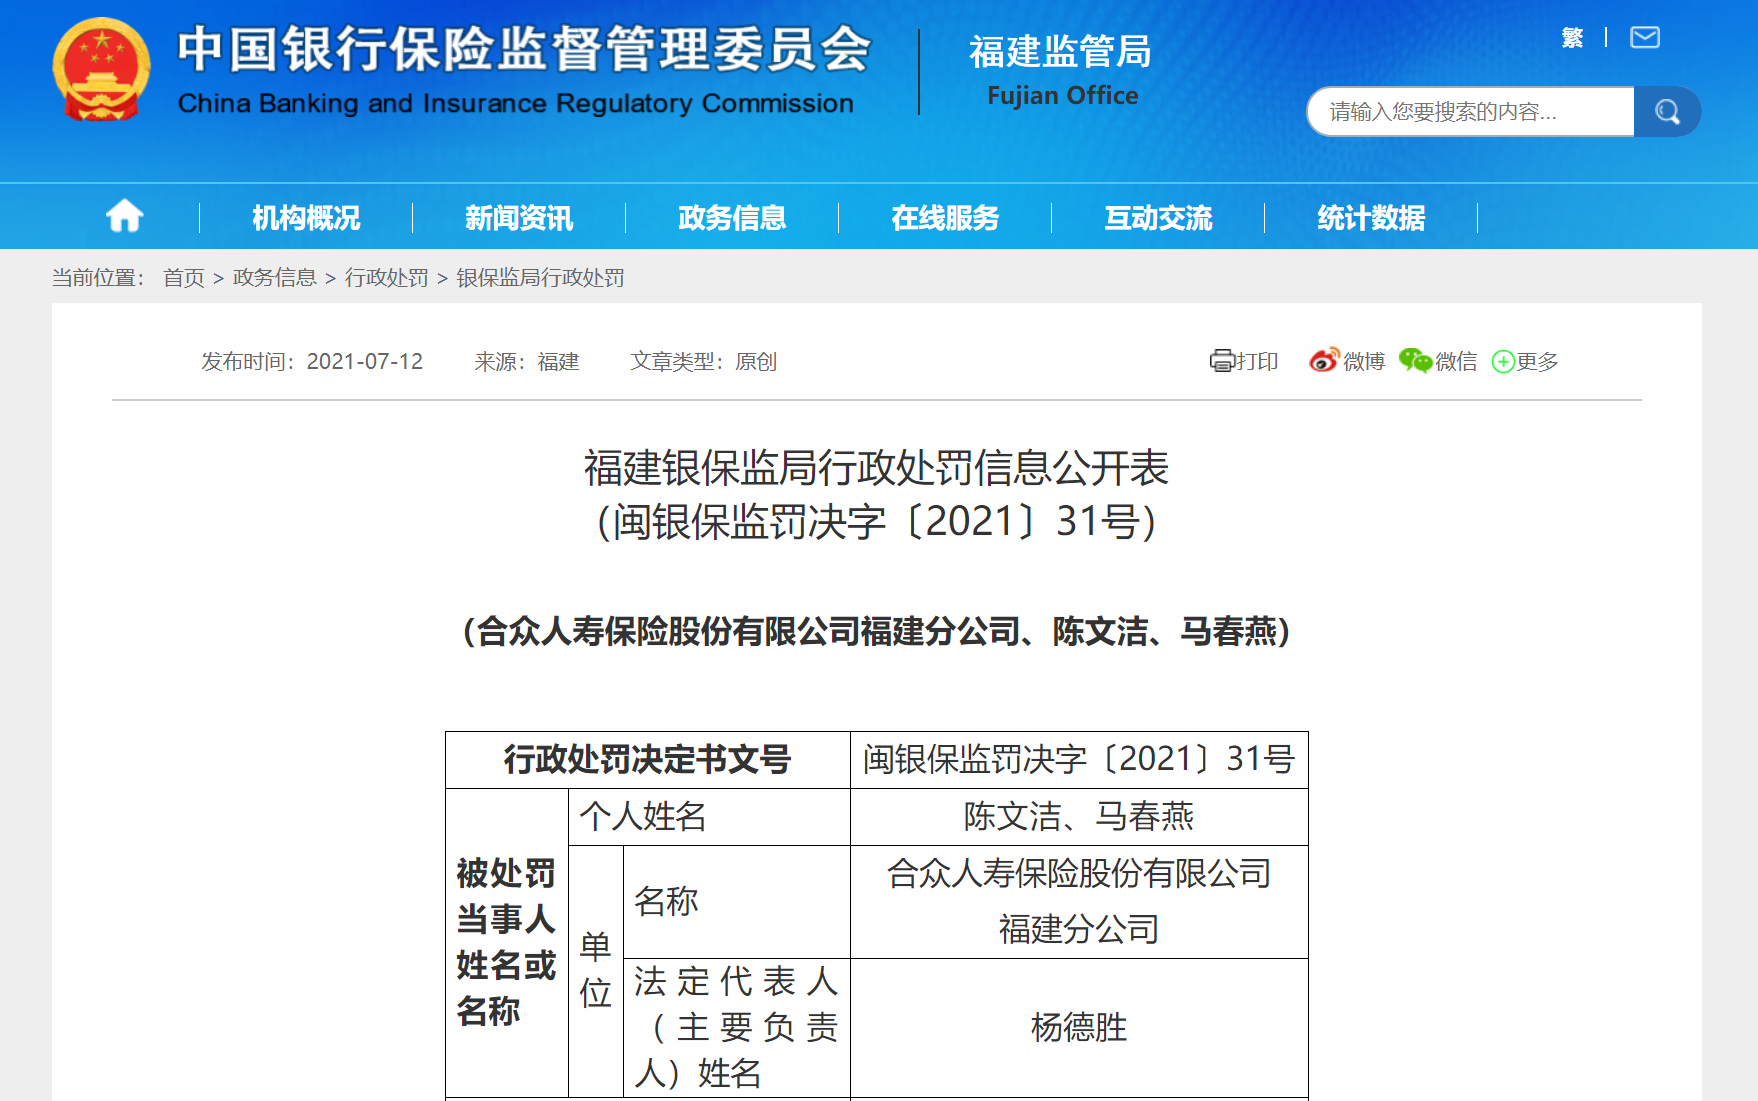Click subtitle line with 合众人寿保险
The height and width of the screenshot is (1101, 1758).
coord(877,631)
